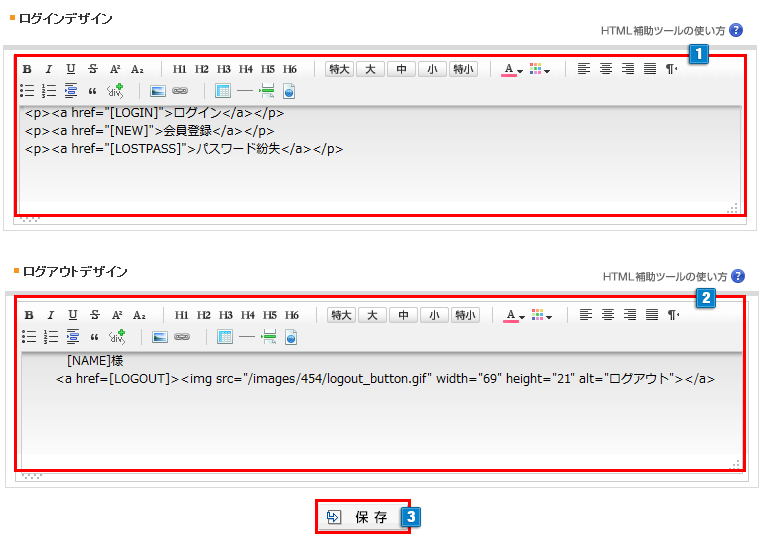Toggle bold in the login design toolbar

(x=27, y=69)
